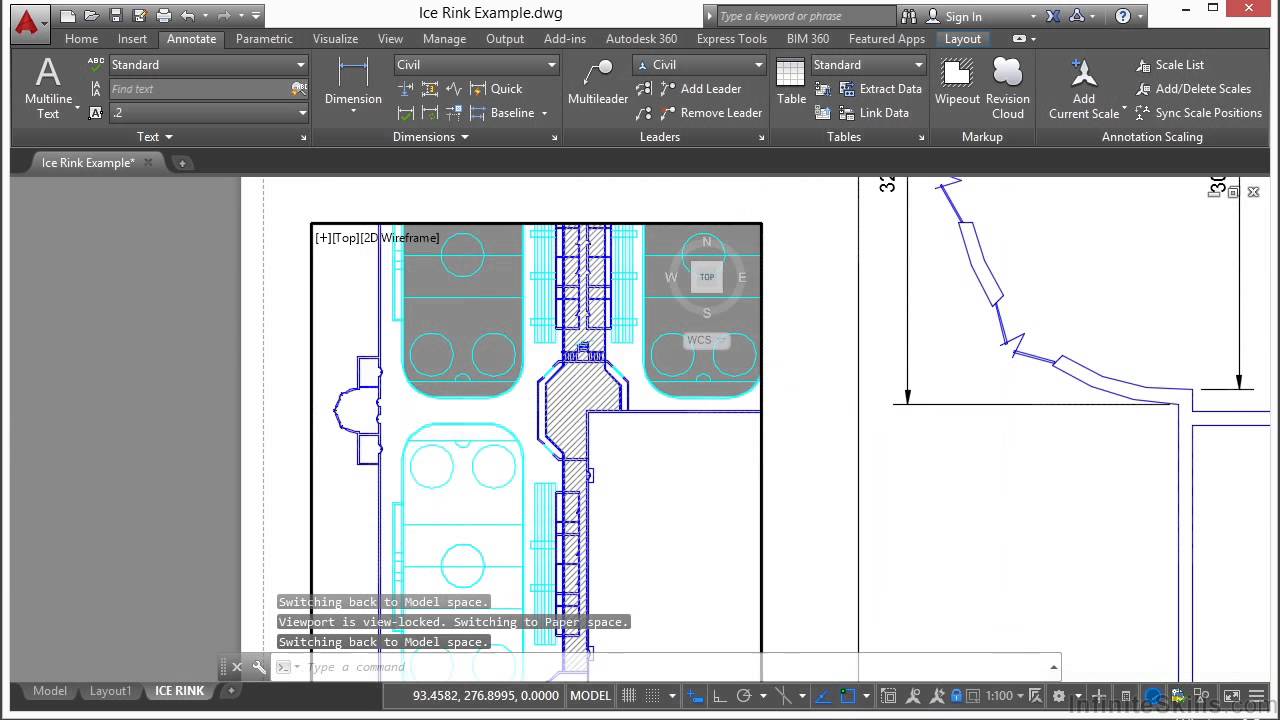Viewport: 1280px width, 720px height.
Task: Click the ViewCube TOP face
Action: point(707,277)
